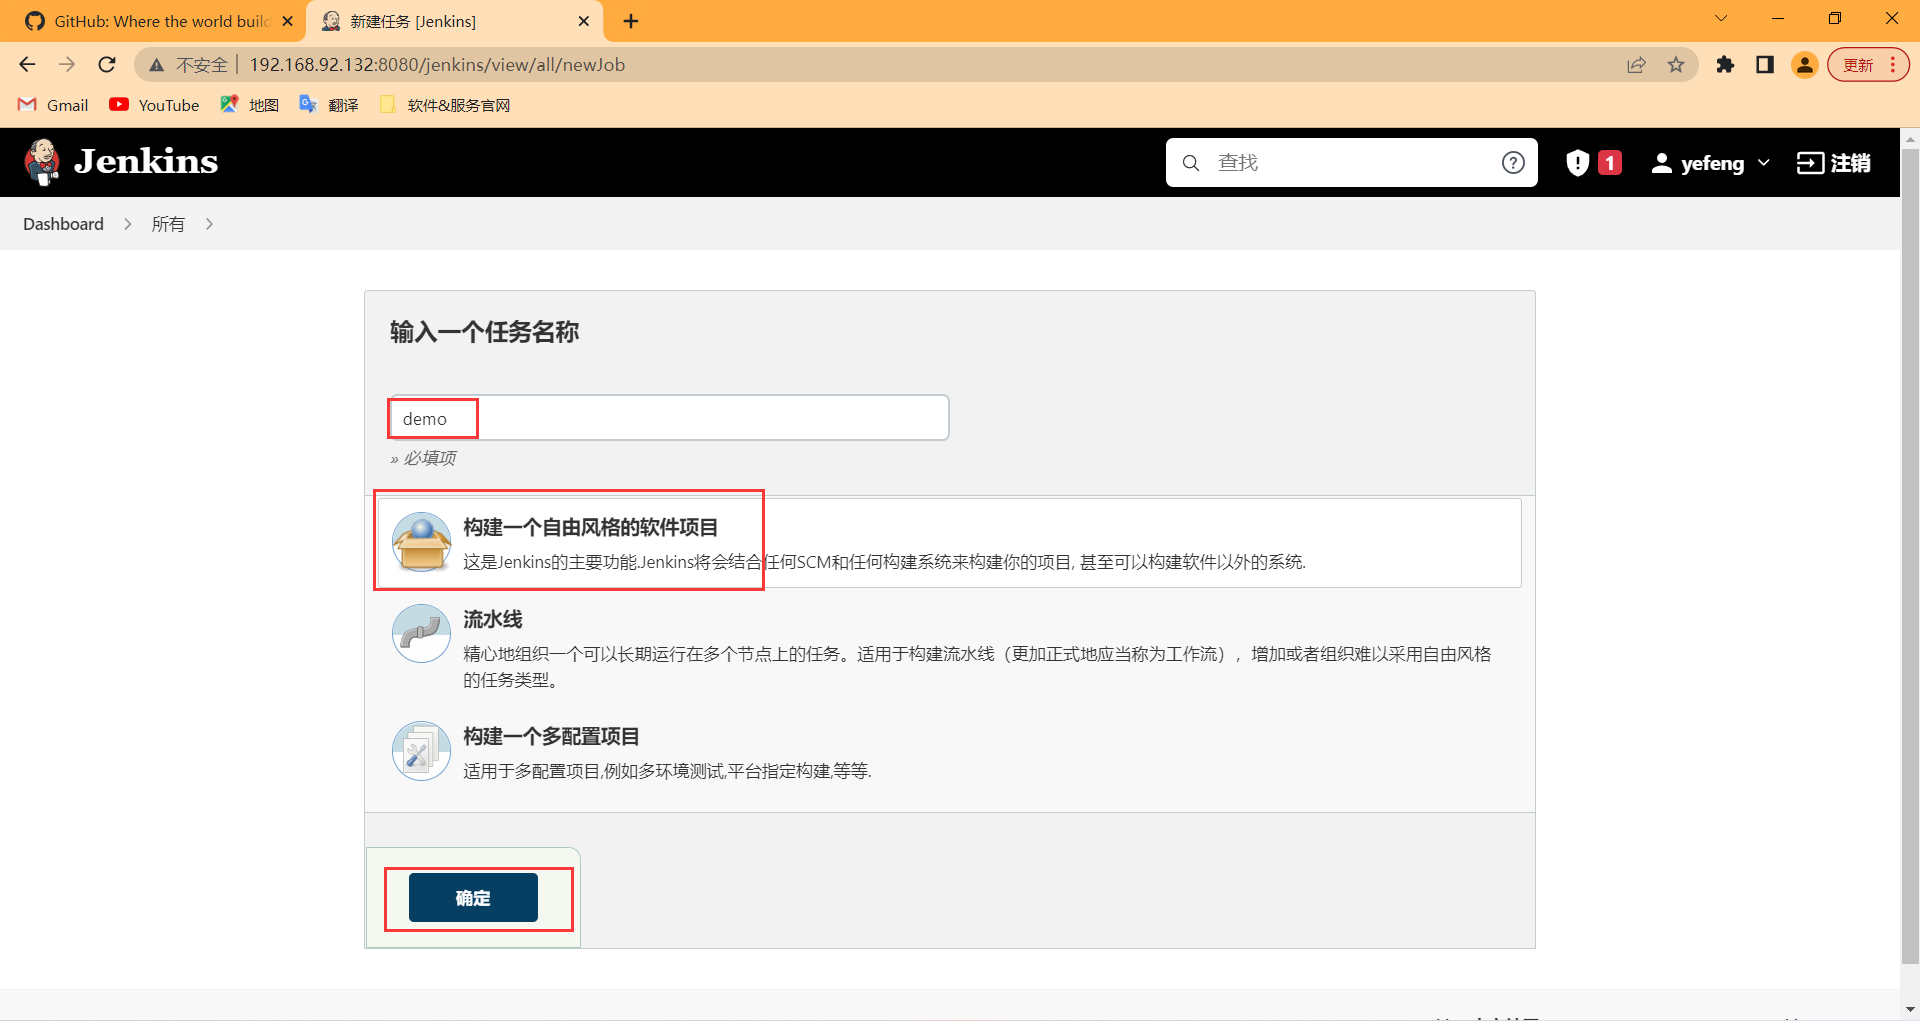Click the browser forward arrow
Screen dimensions: 1920x1021
tap(67, 64)
